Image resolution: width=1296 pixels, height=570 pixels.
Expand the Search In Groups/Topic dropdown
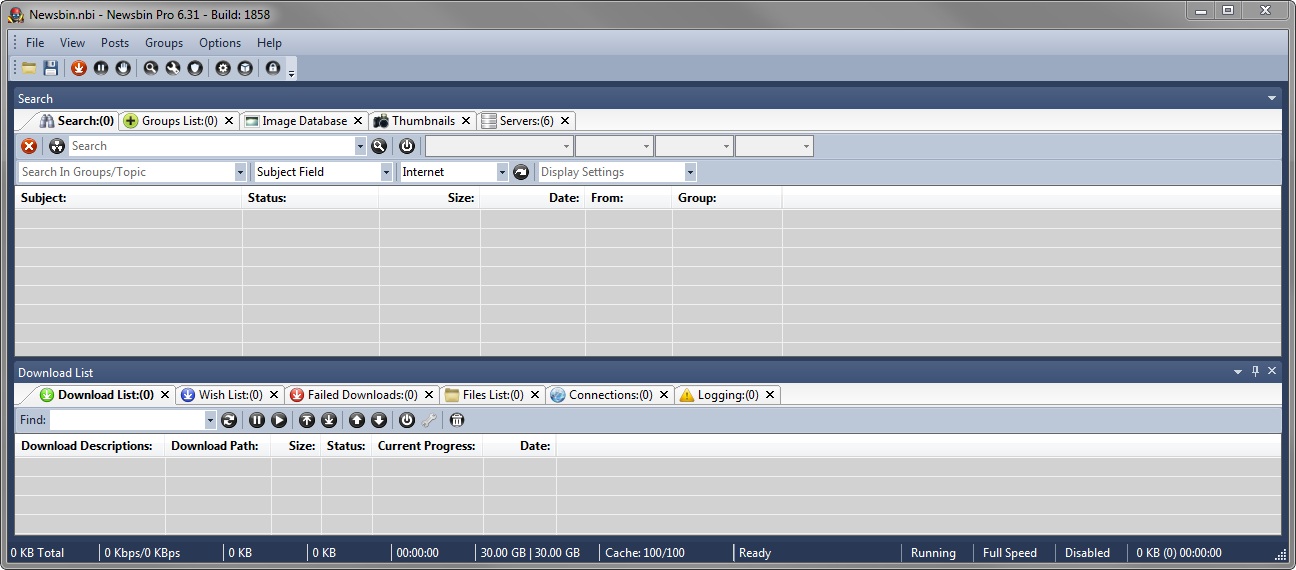[x=240, y=172]
